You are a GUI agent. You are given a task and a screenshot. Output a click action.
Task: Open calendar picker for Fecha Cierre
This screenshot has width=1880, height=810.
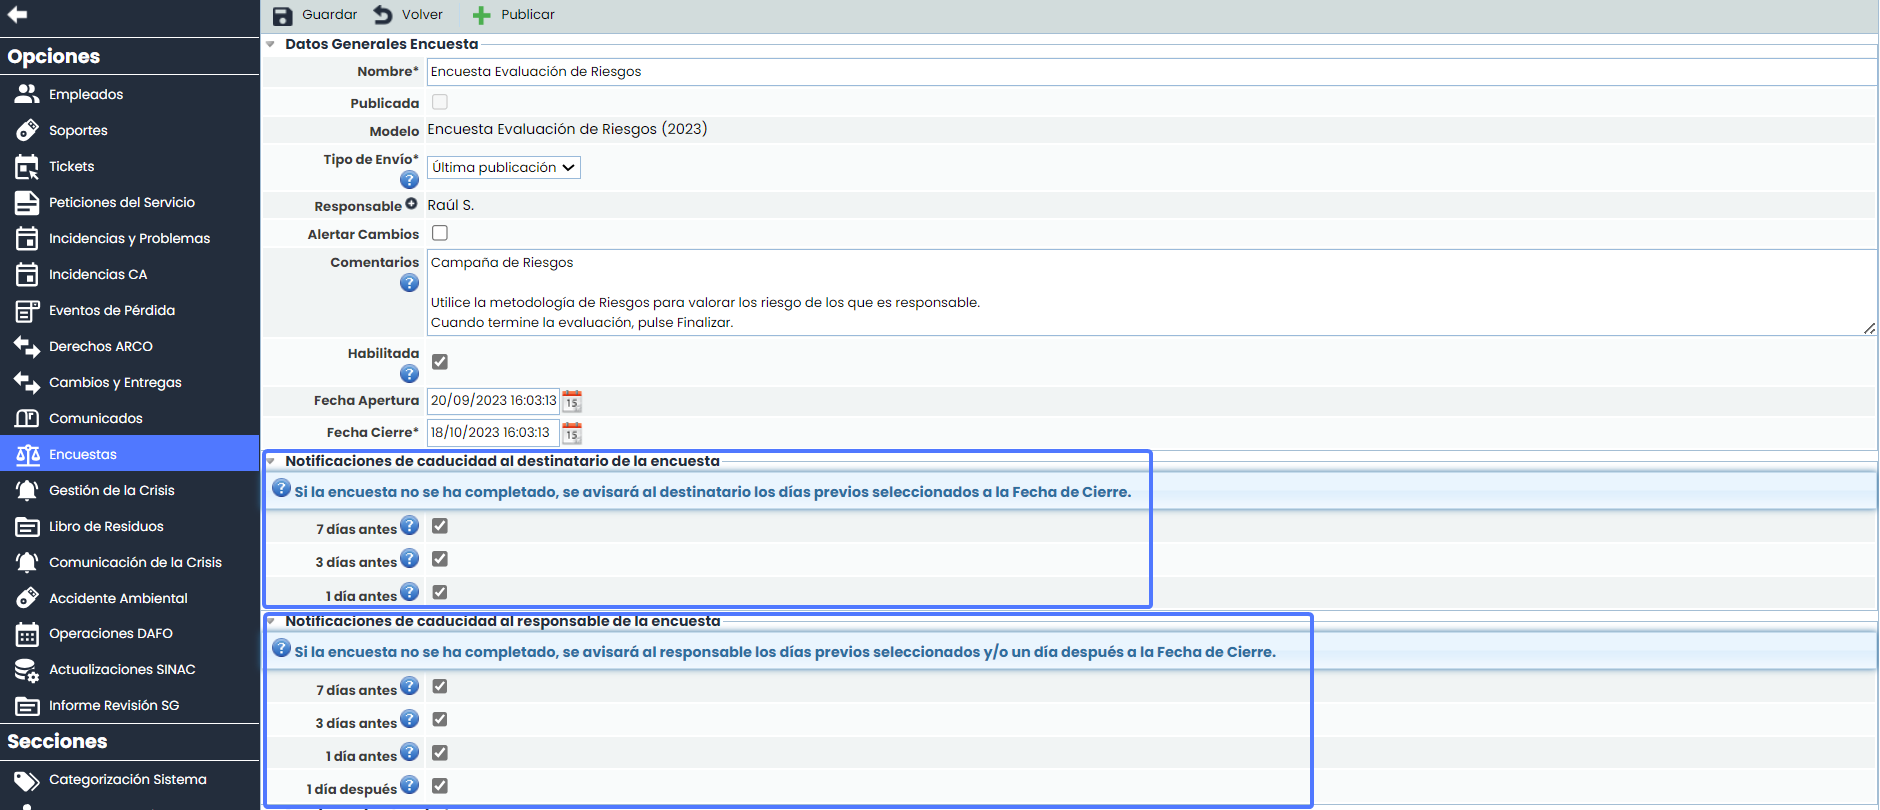pyautogui.click(x=572, y=433)
